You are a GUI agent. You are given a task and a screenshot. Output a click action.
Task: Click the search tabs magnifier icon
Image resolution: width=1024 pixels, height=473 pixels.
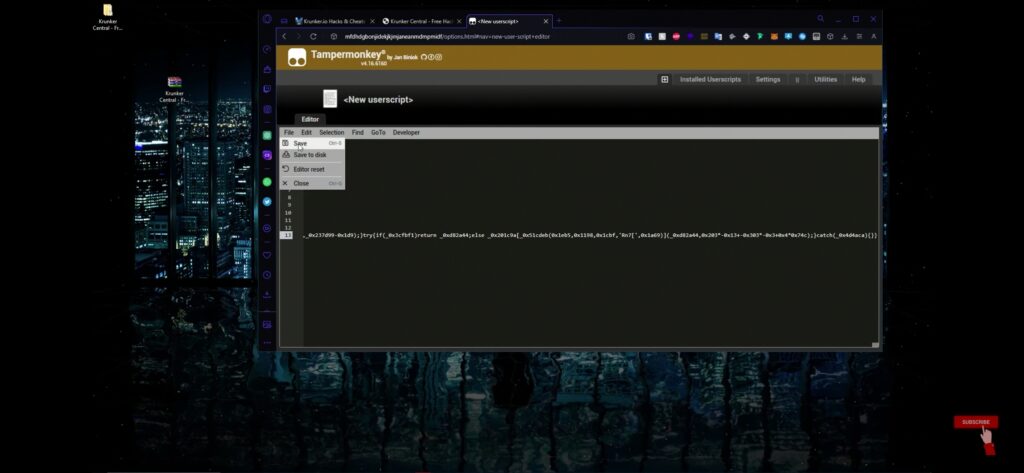pos(821,19)
